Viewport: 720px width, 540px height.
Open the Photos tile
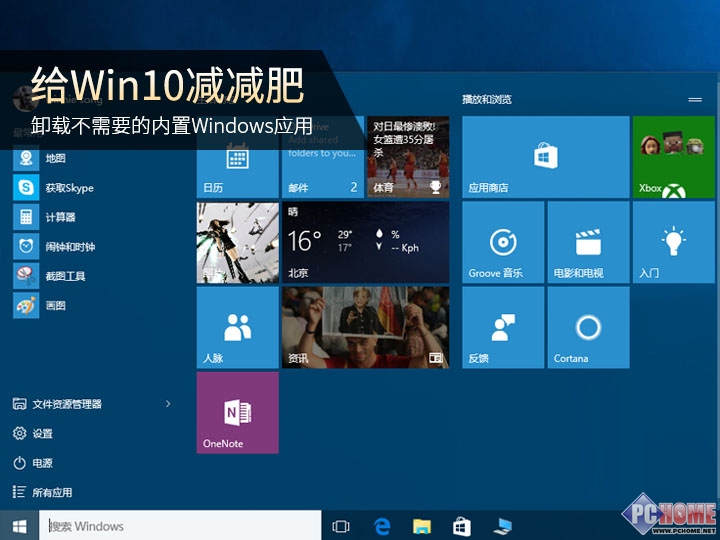coord(237,242)
